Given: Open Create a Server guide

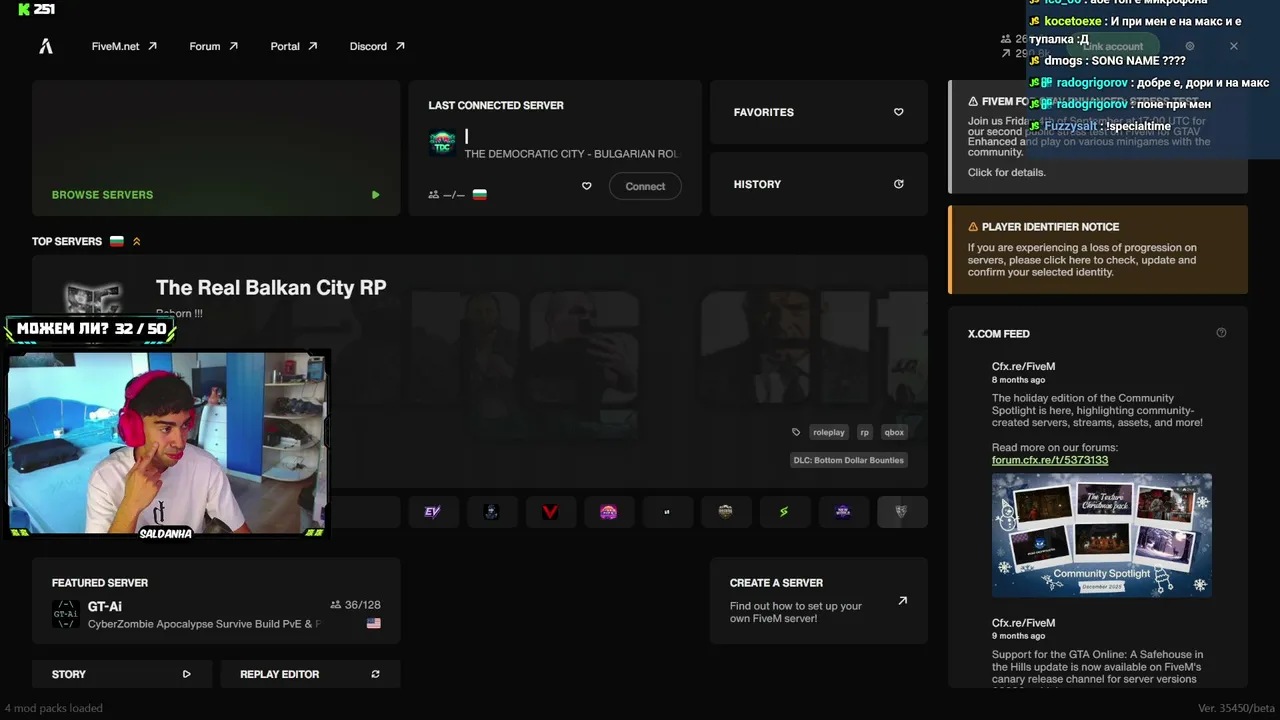Looking at the screenshot, I should pyautogui.click(x=819, y=600).
